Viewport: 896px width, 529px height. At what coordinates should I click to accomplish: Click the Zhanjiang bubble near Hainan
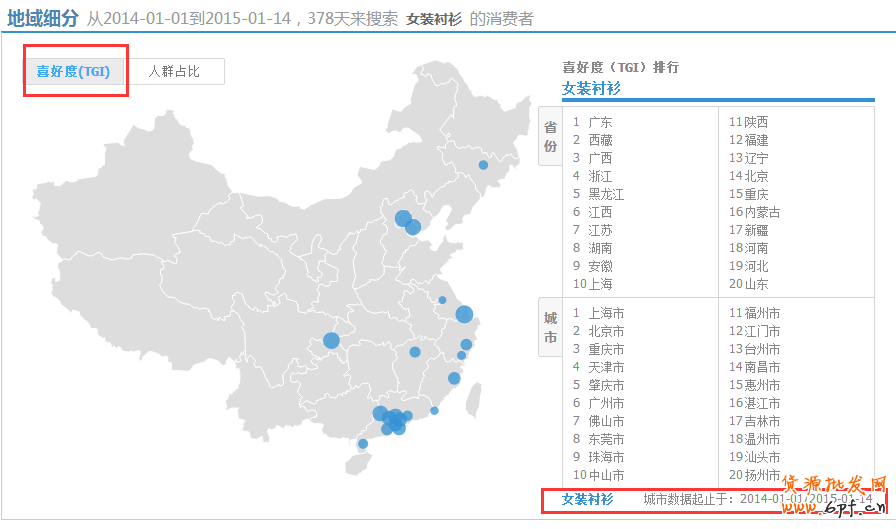coord(362,444)
